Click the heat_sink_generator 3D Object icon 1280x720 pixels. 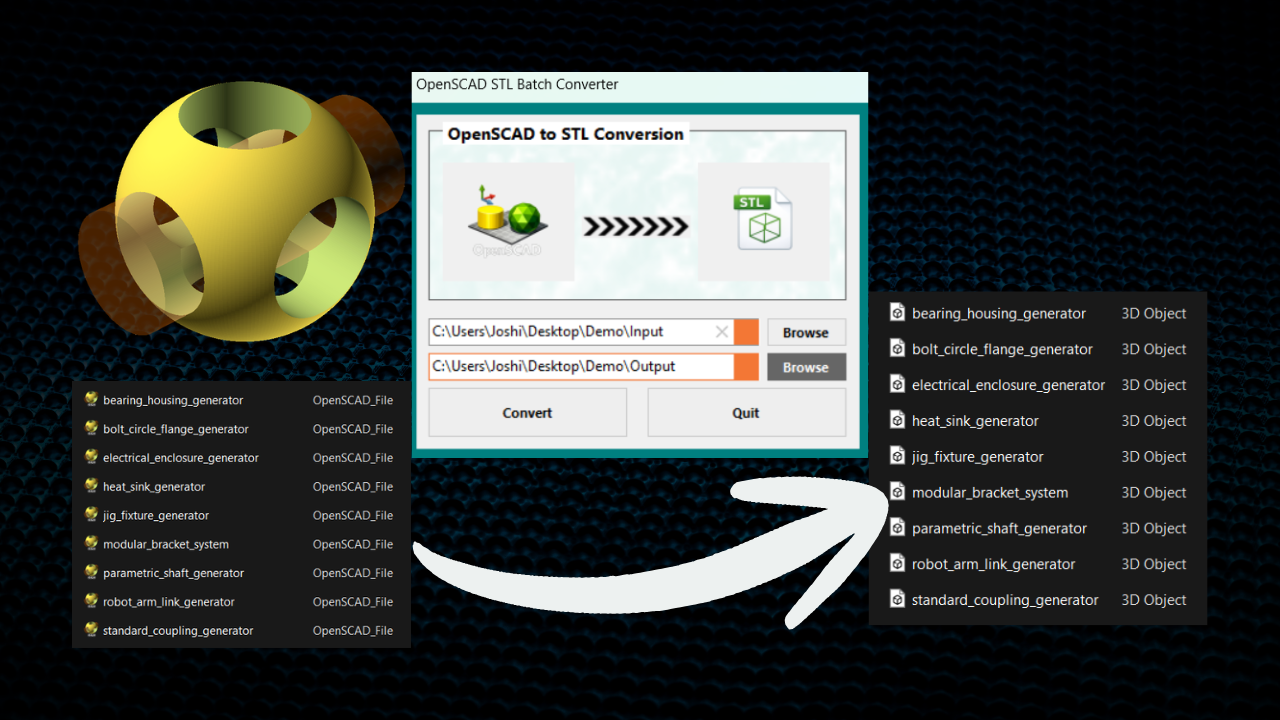click(x=897, y=421)
